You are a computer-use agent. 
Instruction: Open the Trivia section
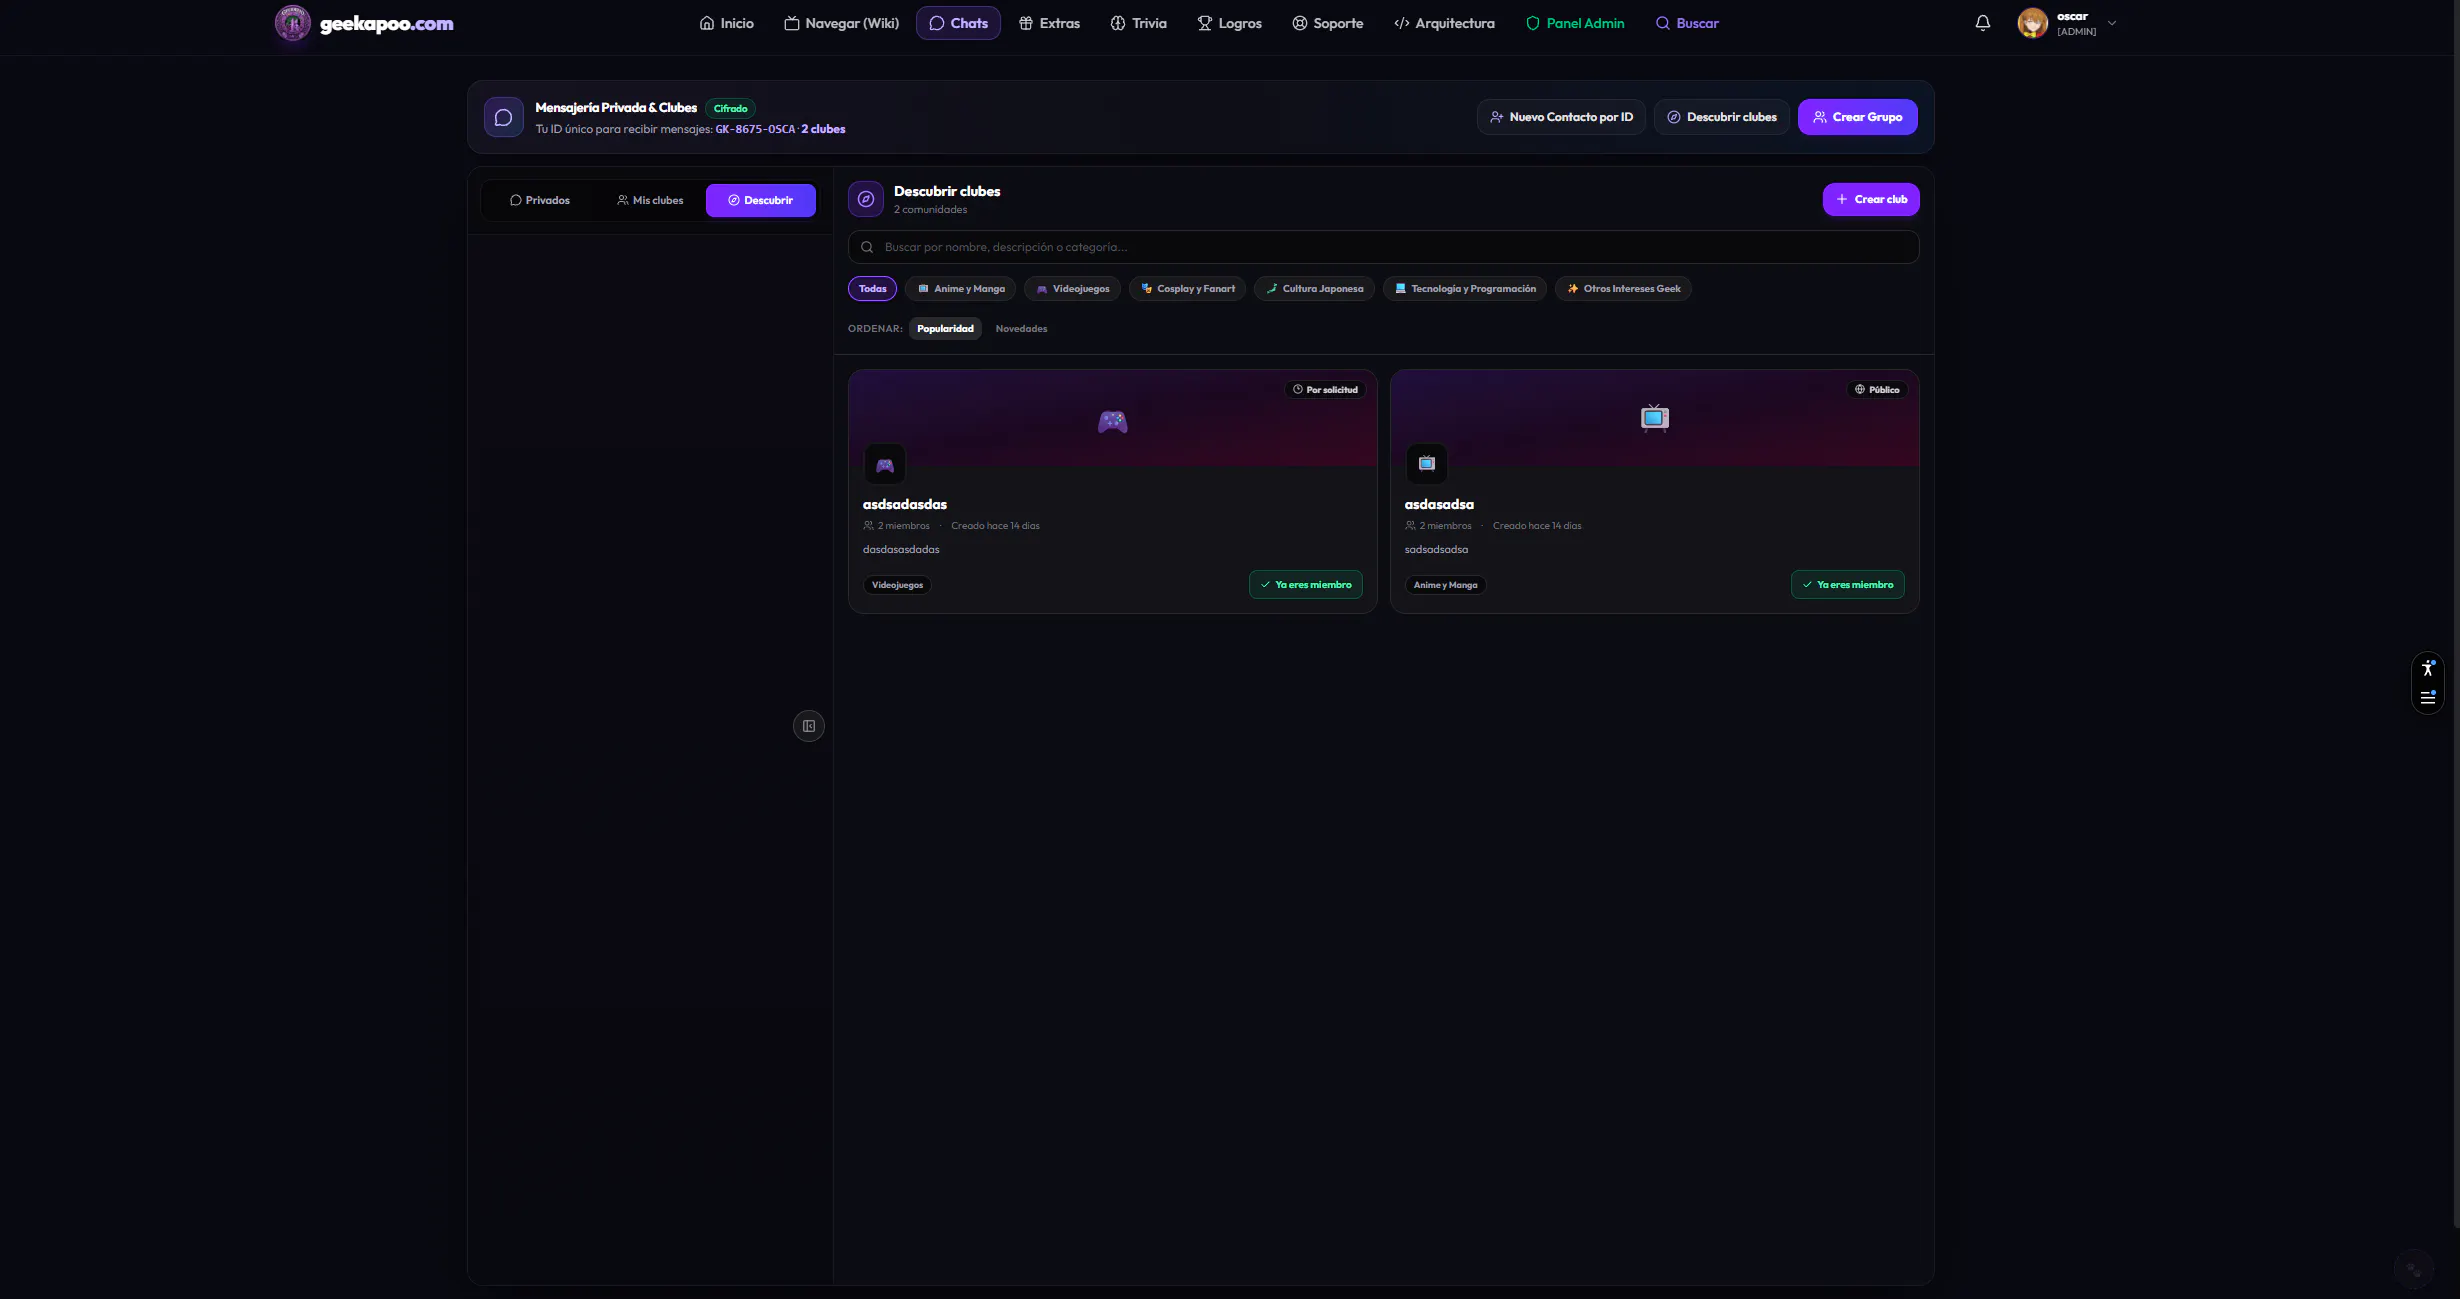(1138, 23)
